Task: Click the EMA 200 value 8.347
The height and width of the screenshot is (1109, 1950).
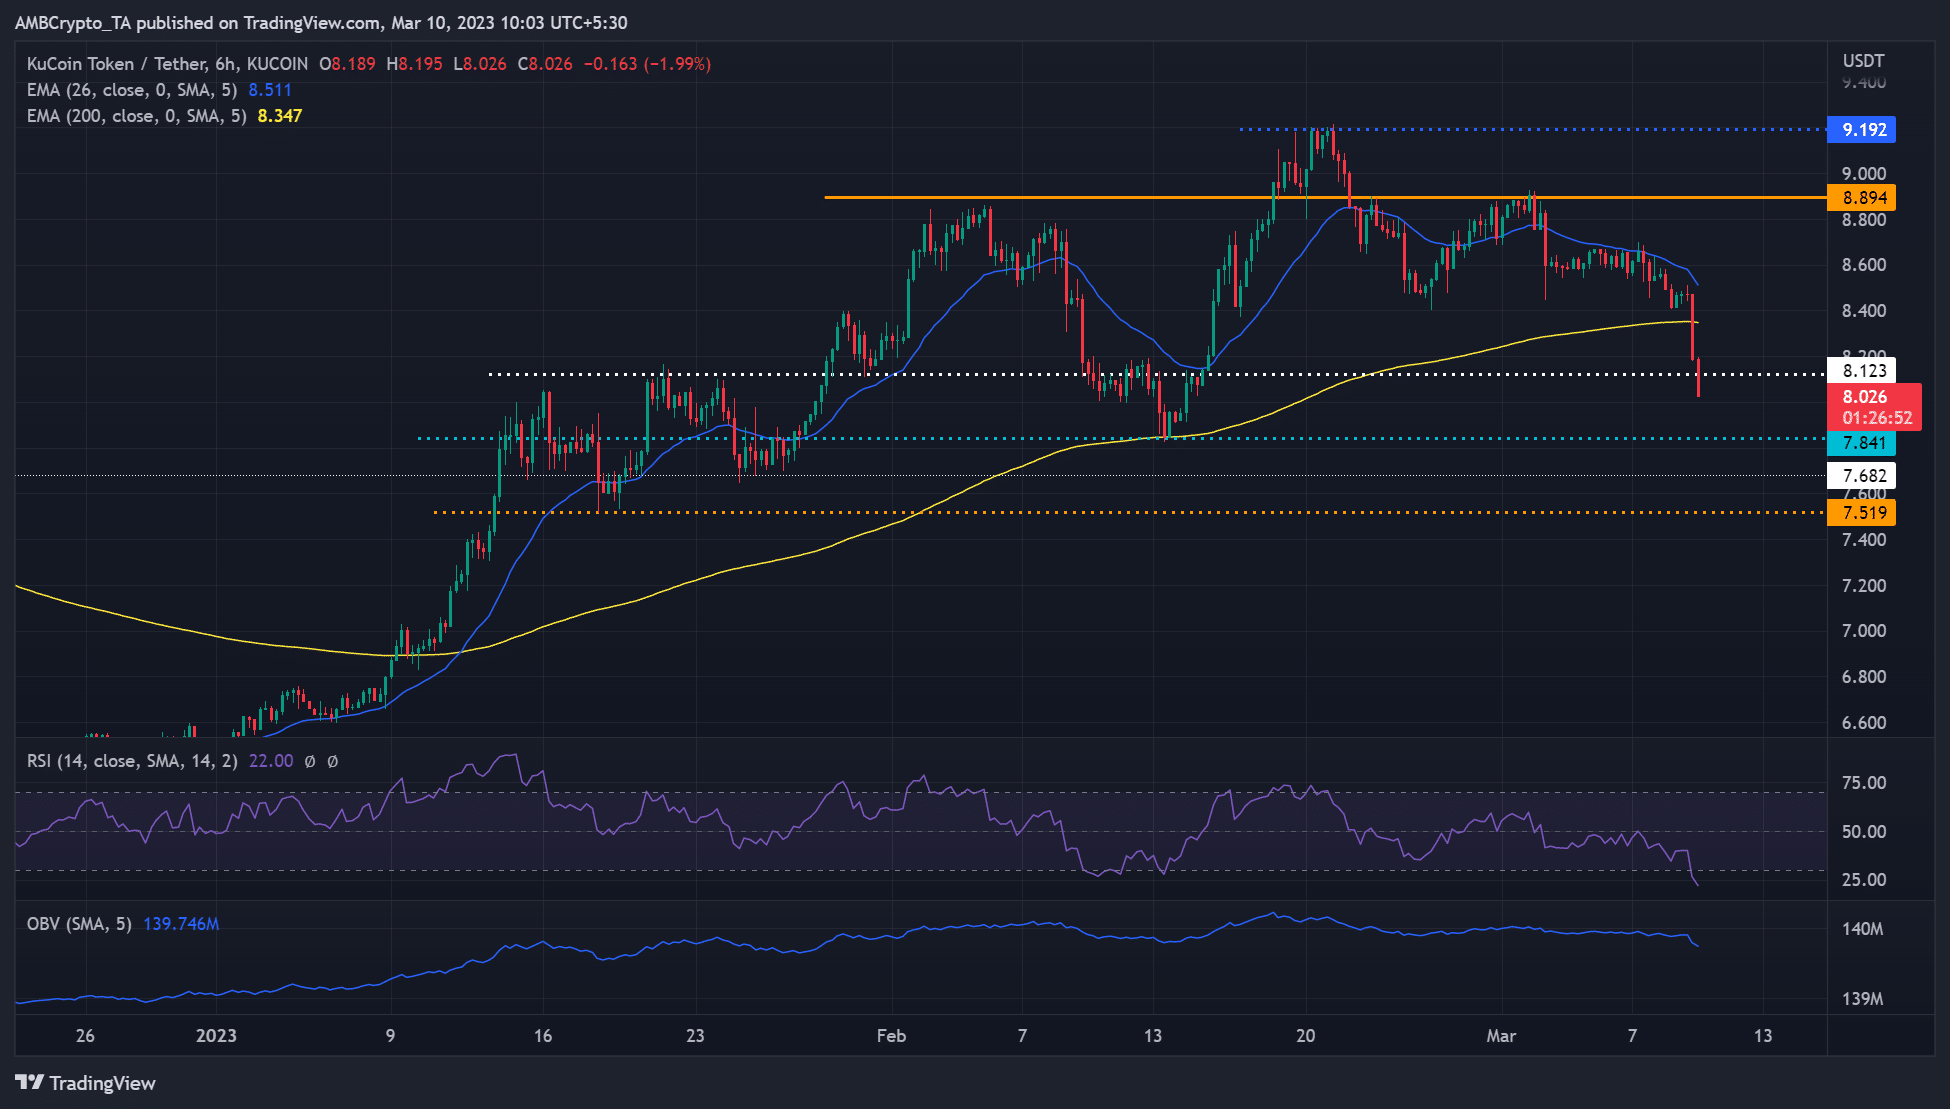Action: pyautogui.click(x=280, y=116)
